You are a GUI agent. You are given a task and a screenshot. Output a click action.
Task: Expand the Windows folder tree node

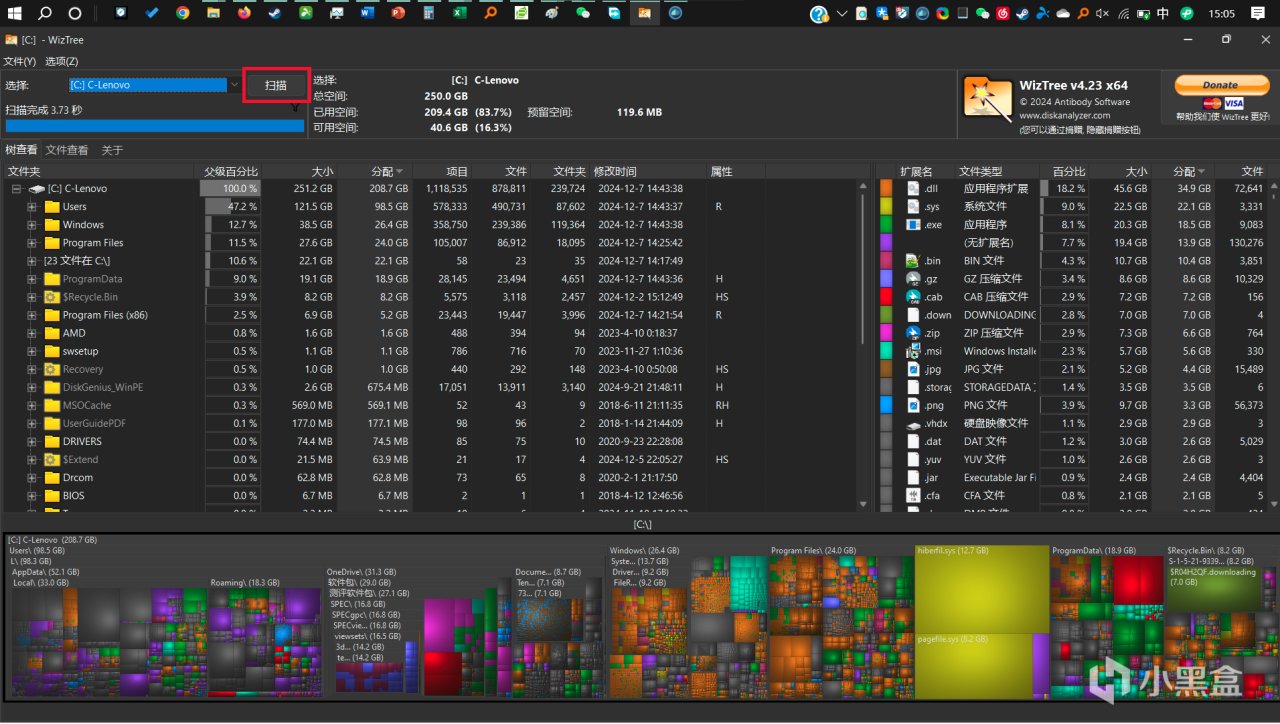coord(32,225)
